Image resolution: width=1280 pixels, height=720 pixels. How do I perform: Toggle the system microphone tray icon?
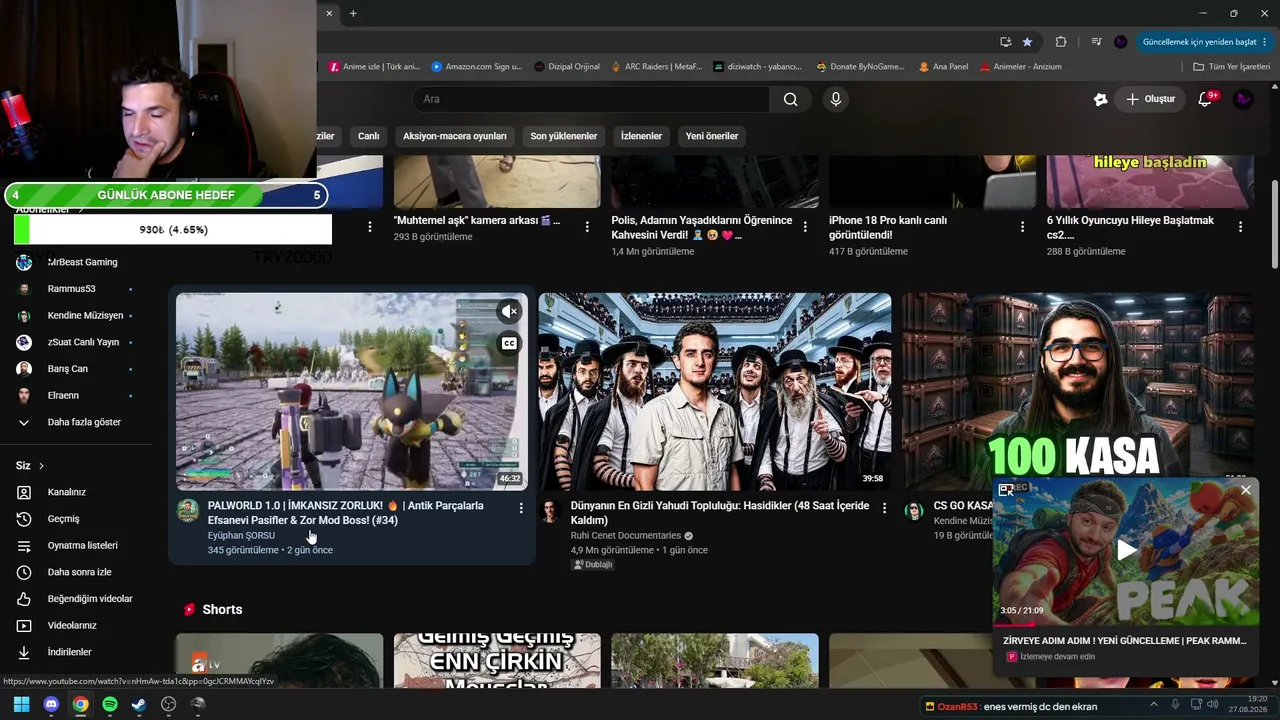1175,705
